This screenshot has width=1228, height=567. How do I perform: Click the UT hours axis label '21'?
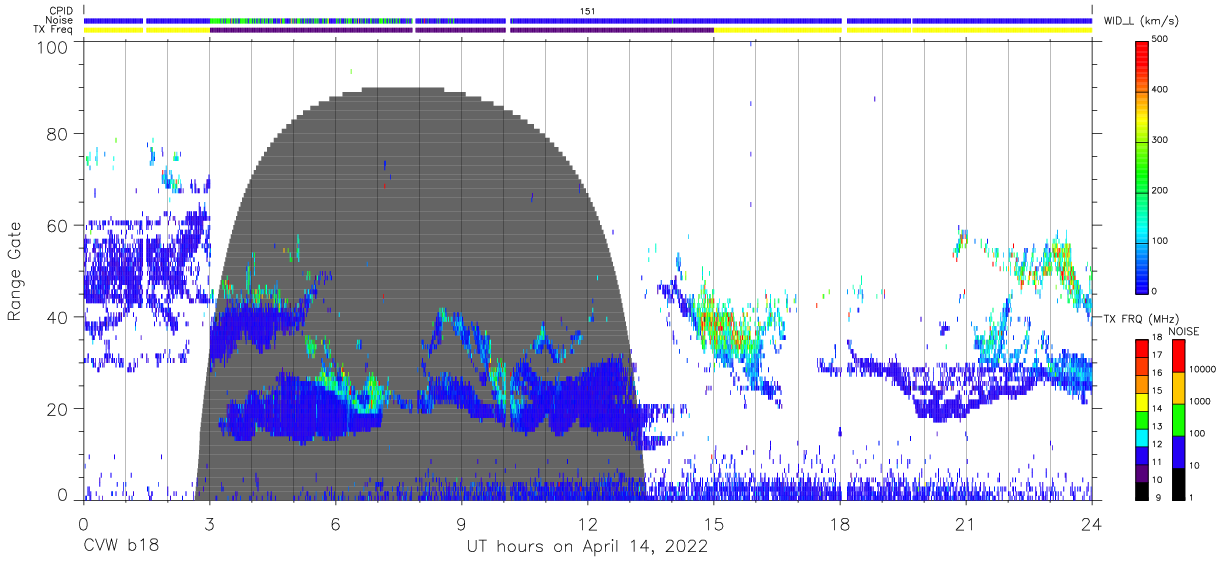point(966,524)
